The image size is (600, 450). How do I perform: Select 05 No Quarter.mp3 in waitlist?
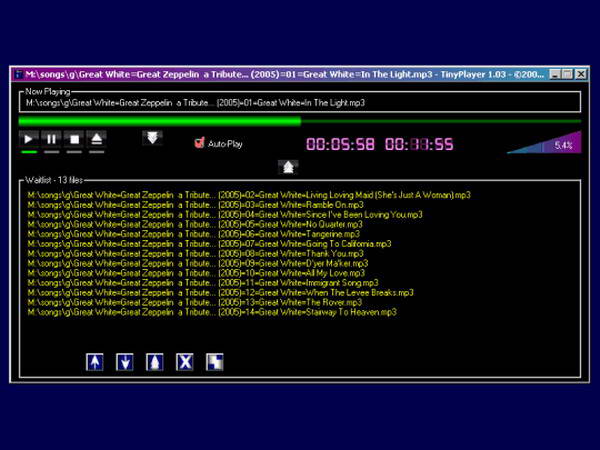[195, 224]
